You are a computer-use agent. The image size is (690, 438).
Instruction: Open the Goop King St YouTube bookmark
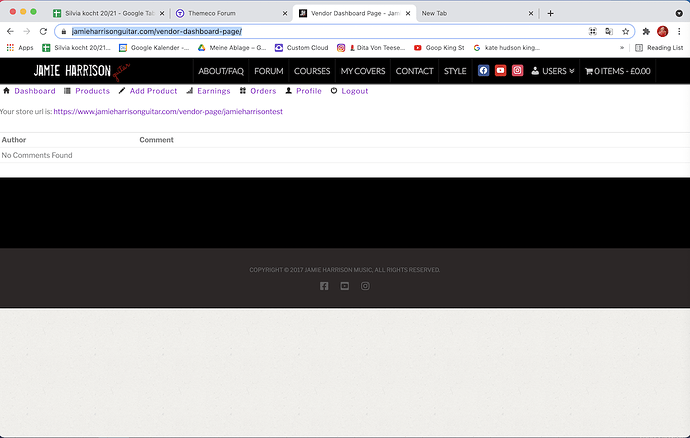pyautogui.click(x=439, y=48)
